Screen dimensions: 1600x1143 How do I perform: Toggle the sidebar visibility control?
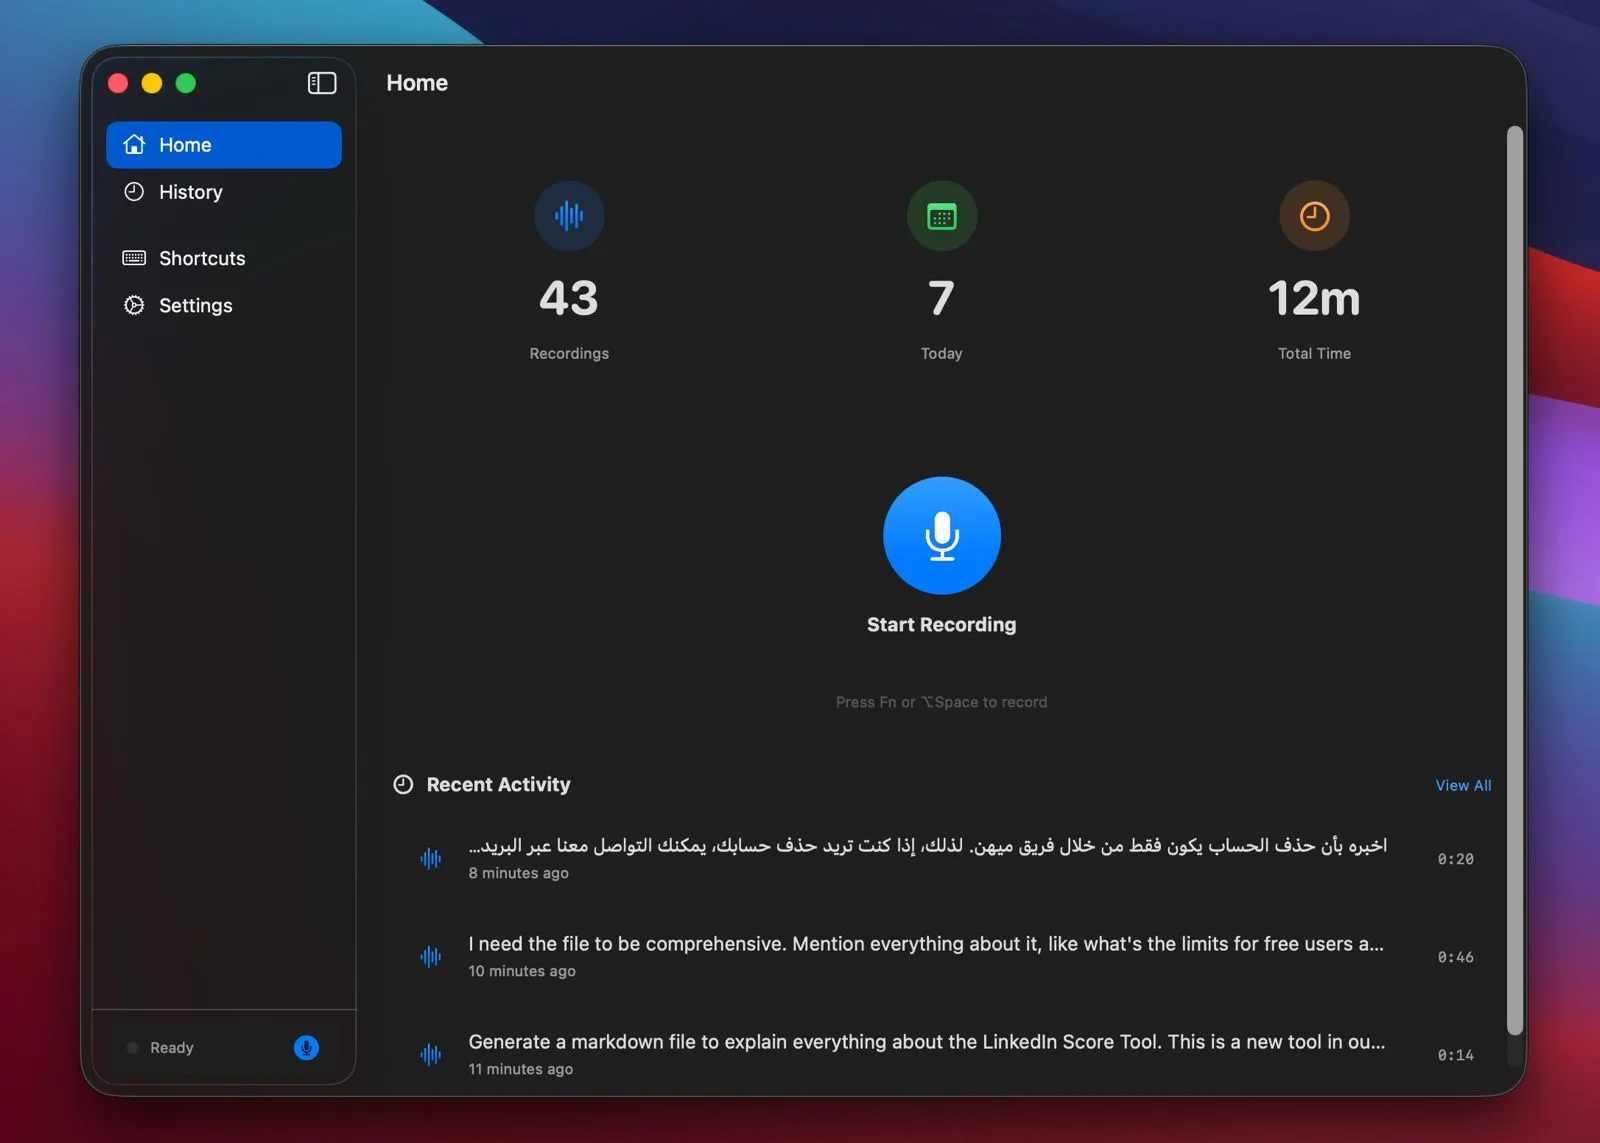point(322,83)
